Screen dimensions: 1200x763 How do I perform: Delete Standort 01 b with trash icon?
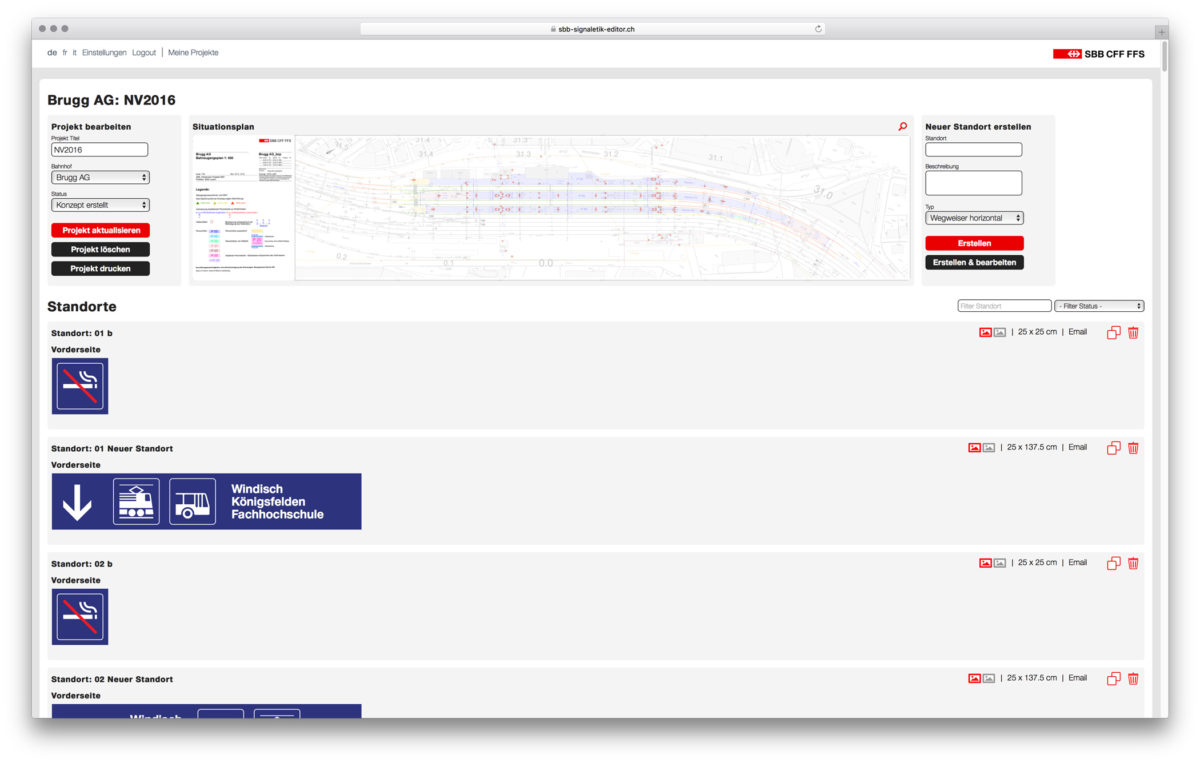click(x=1133, y=333)
